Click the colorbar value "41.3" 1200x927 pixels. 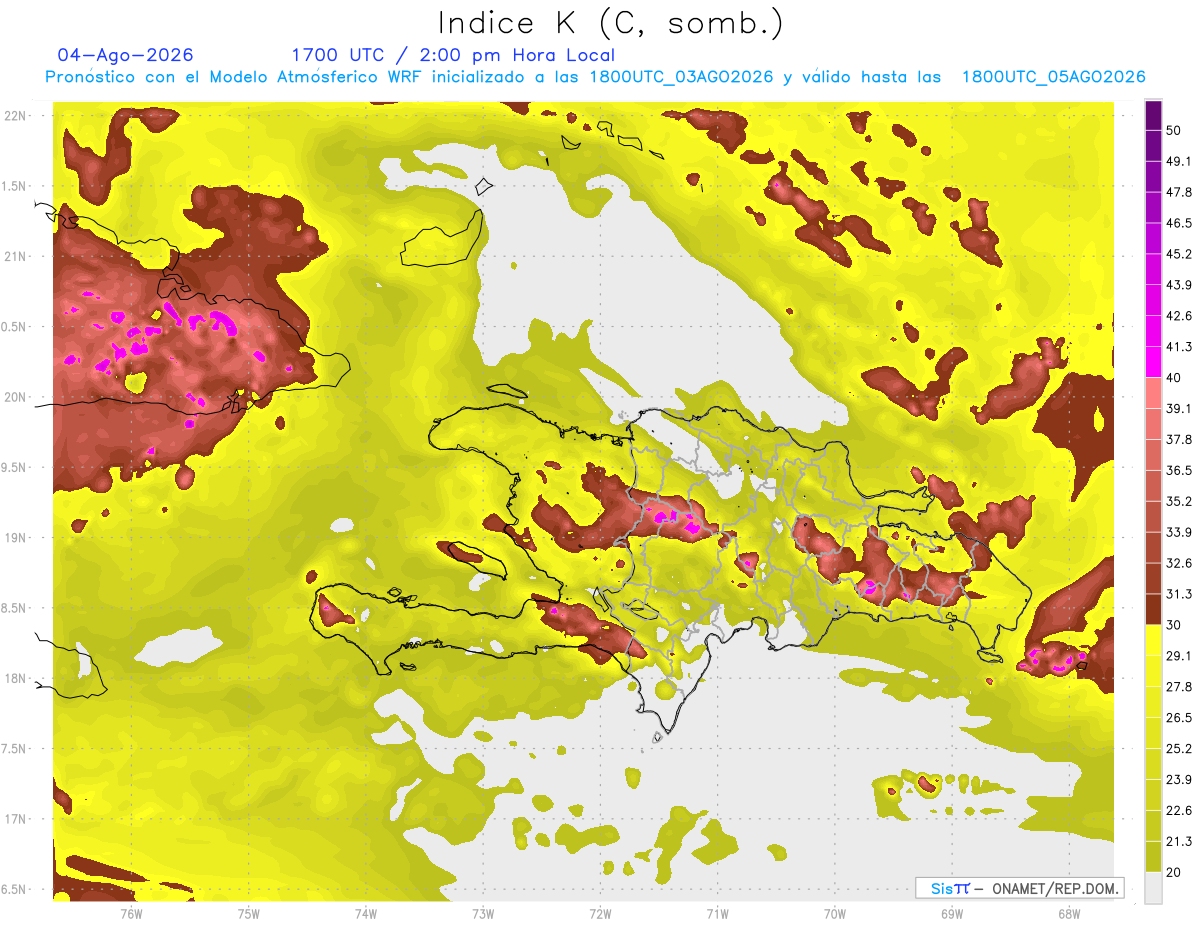tap(1179, 347)
